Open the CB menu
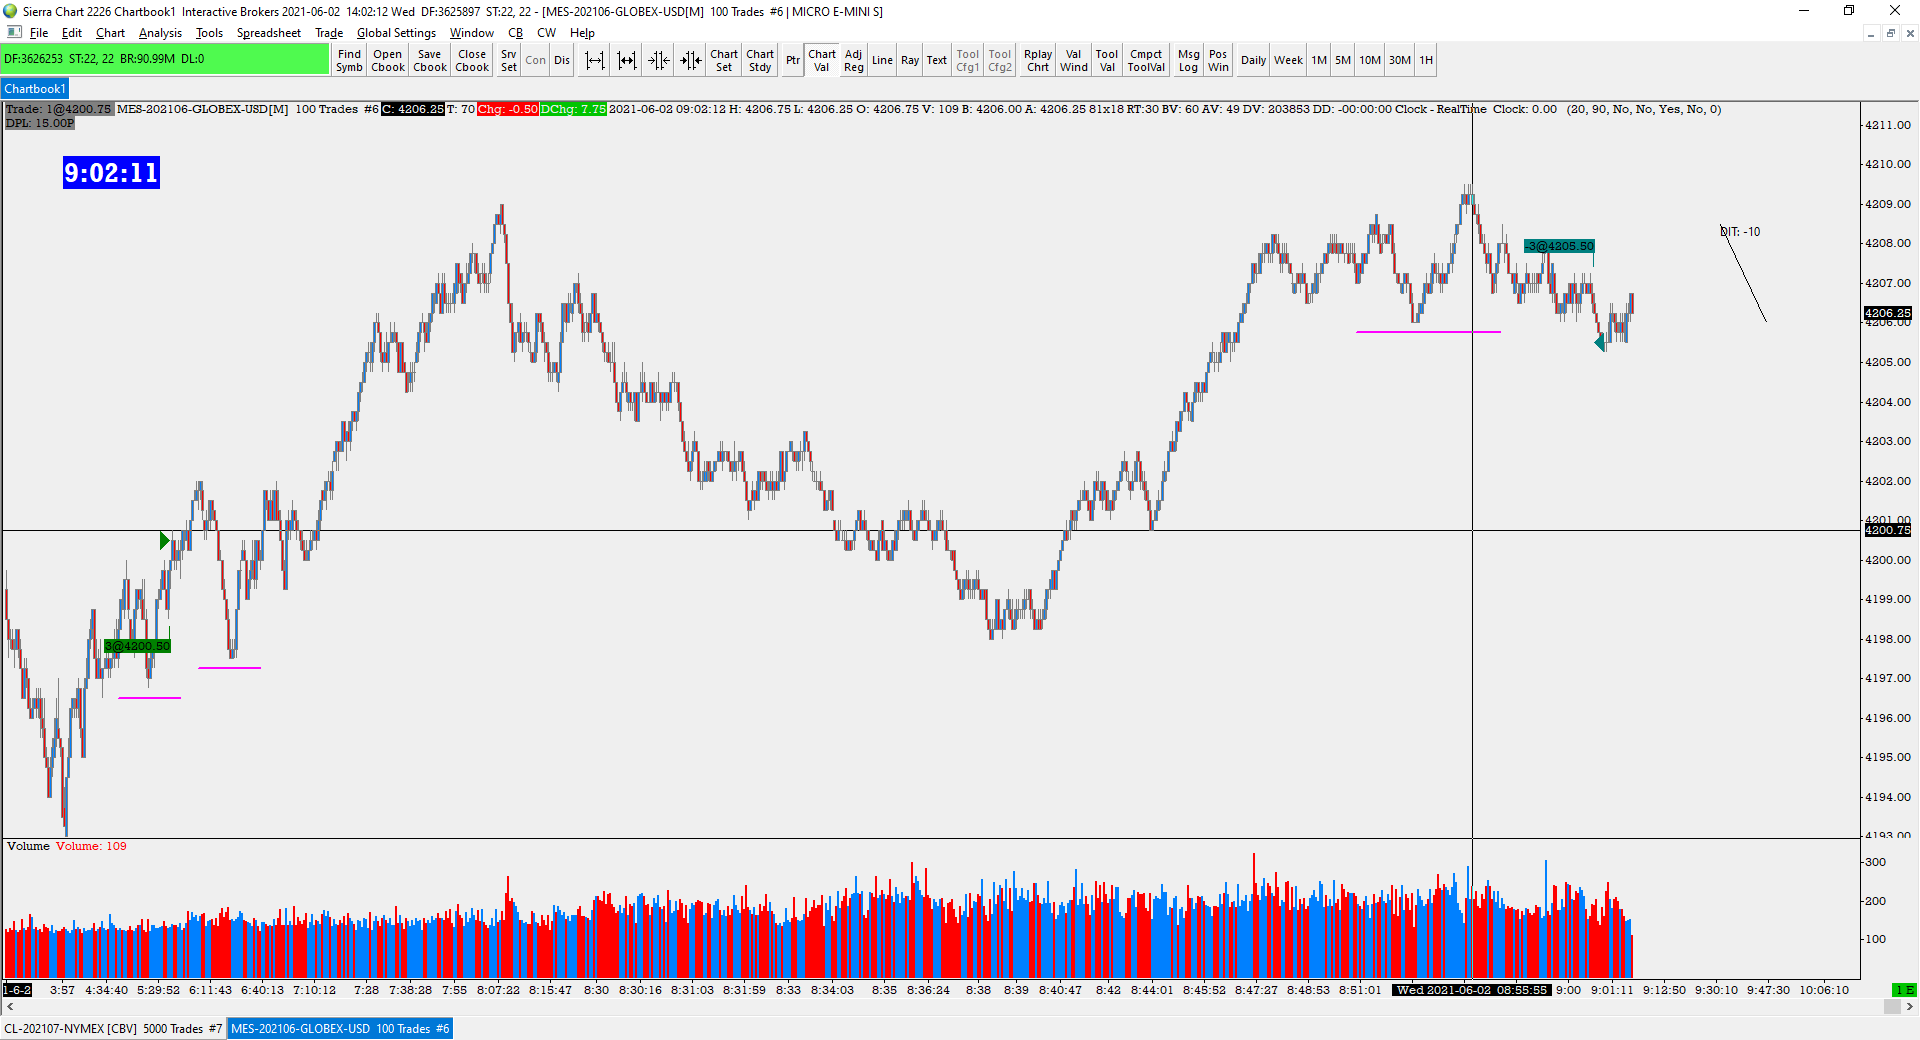 (516, 33)
